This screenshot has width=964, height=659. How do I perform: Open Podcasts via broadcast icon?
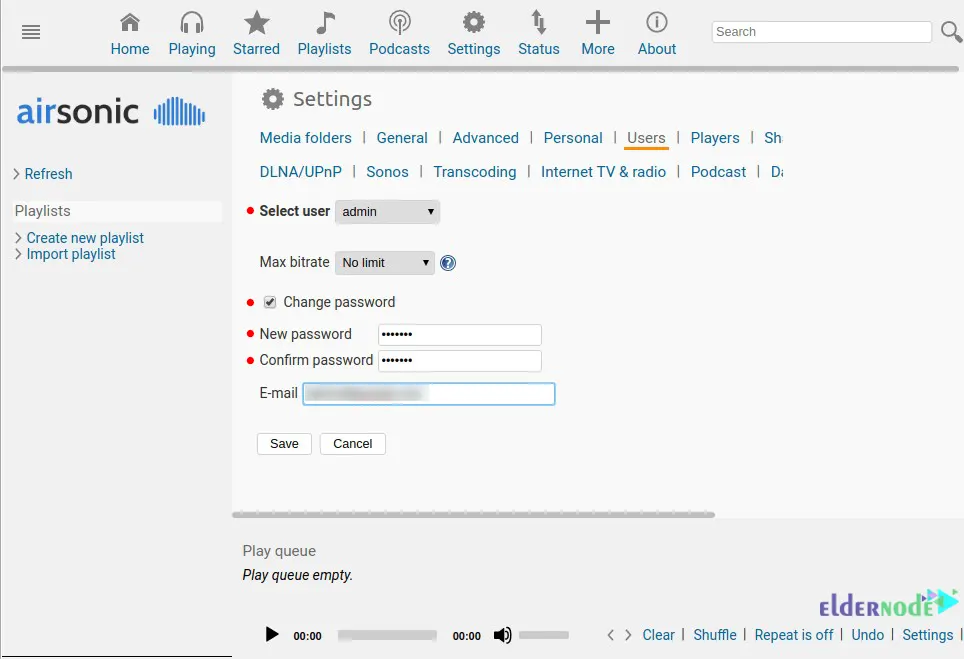point(399,23)
